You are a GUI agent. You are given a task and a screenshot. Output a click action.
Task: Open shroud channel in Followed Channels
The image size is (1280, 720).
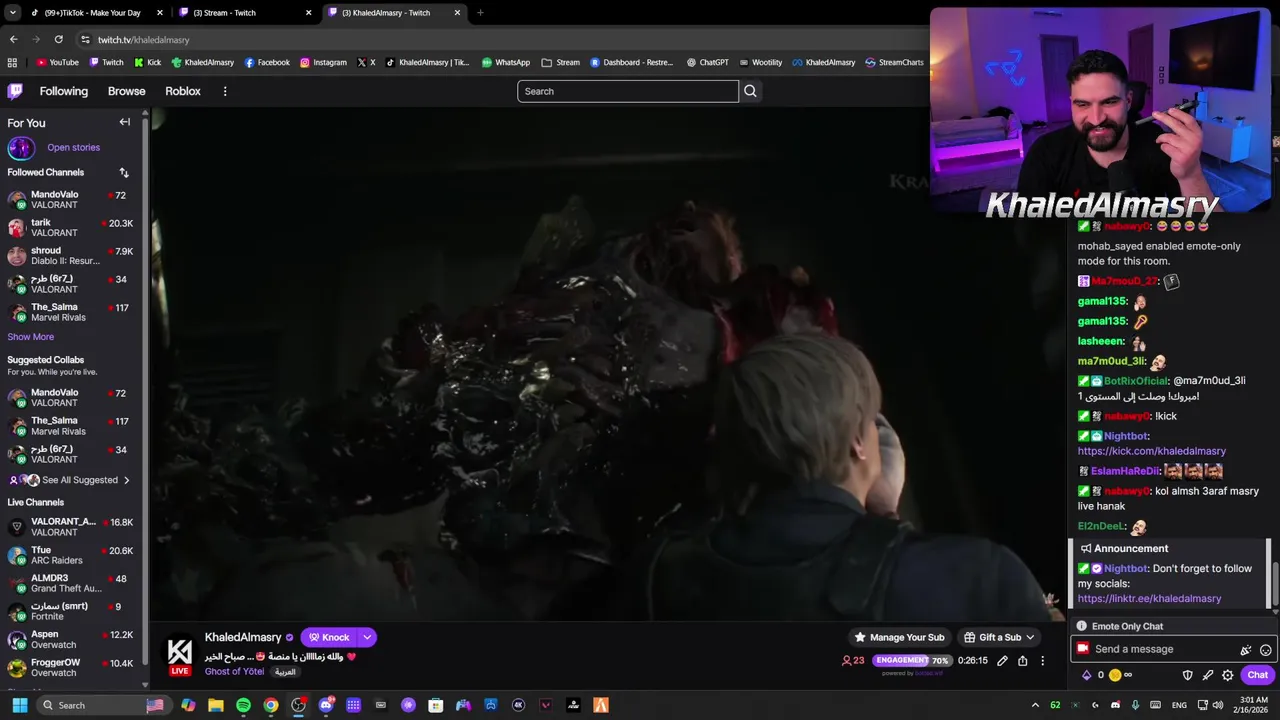point(72,256)
